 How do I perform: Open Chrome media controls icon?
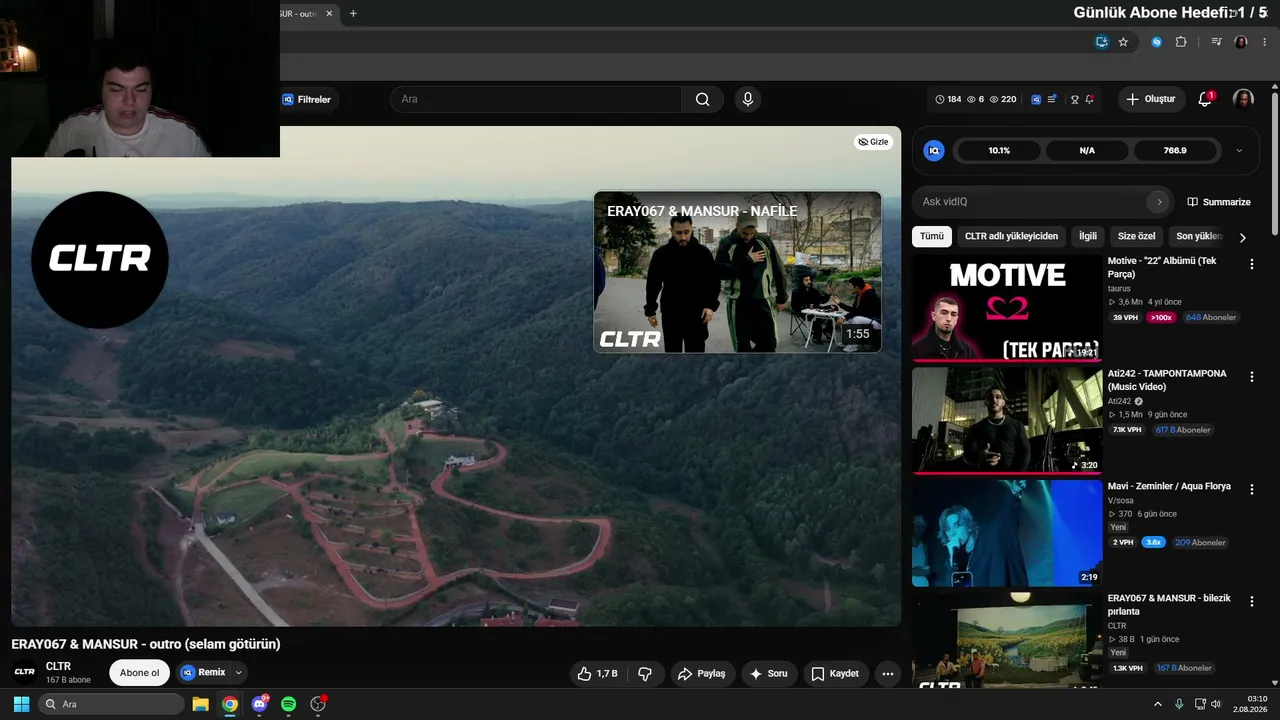pyautogui.click(x=1216, y=42)
